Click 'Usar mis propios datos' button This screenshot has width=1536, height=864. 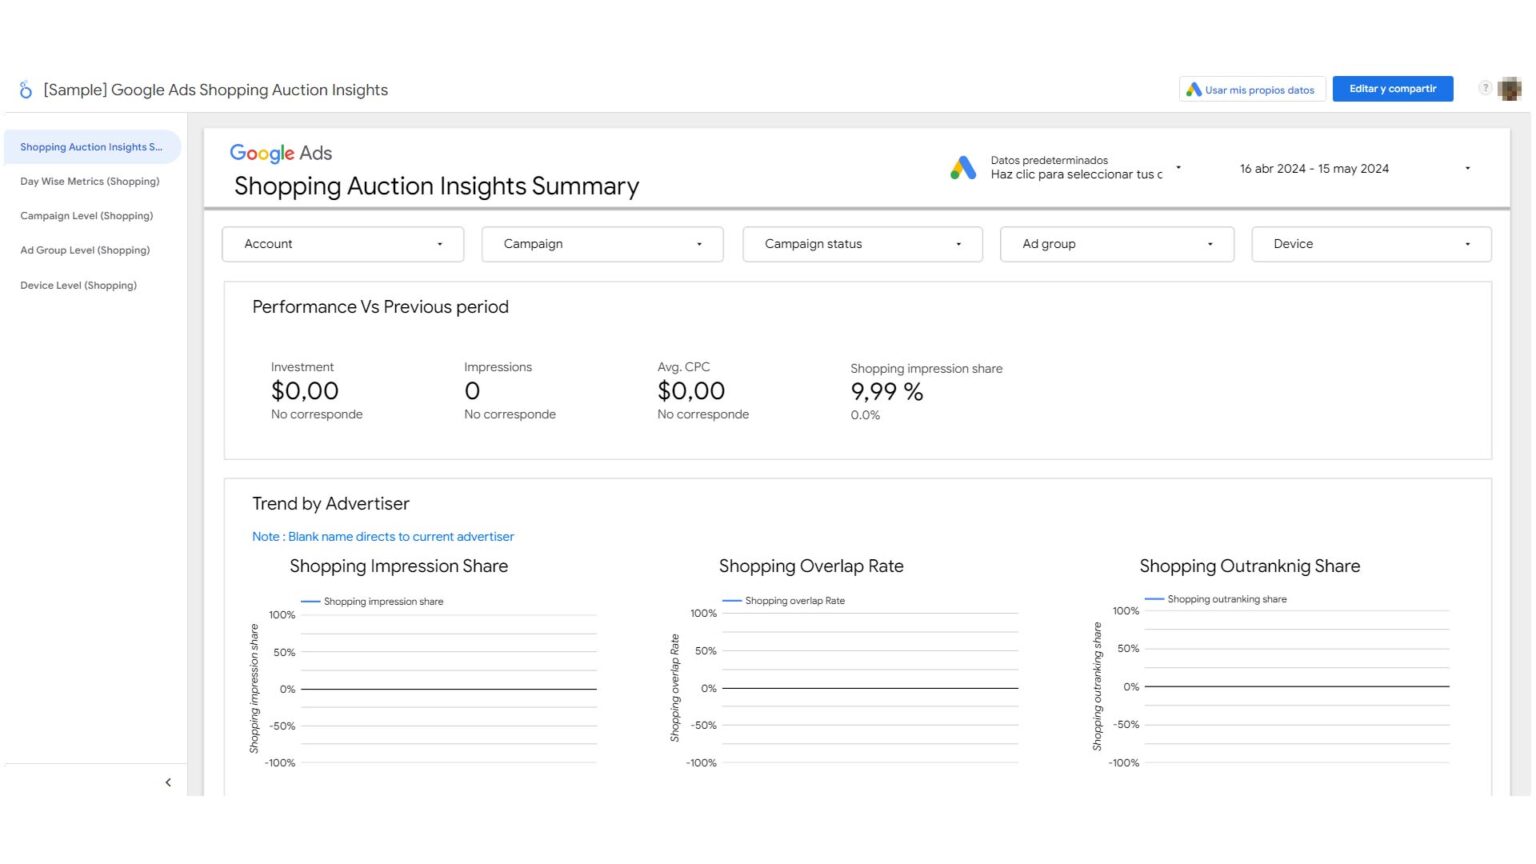click(1252, 90)
